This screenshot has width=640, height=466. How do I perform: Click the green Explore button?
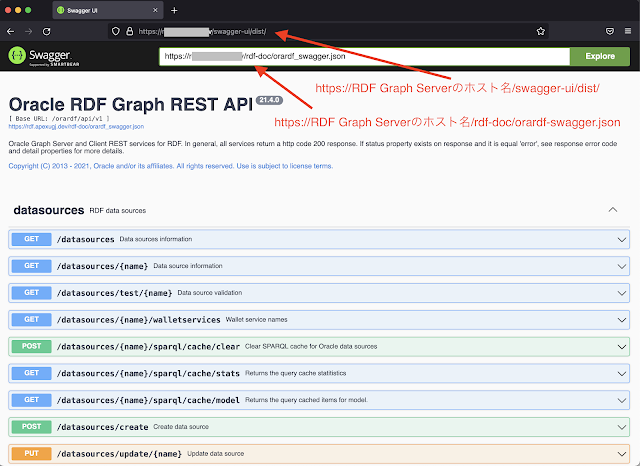(600, 56)
